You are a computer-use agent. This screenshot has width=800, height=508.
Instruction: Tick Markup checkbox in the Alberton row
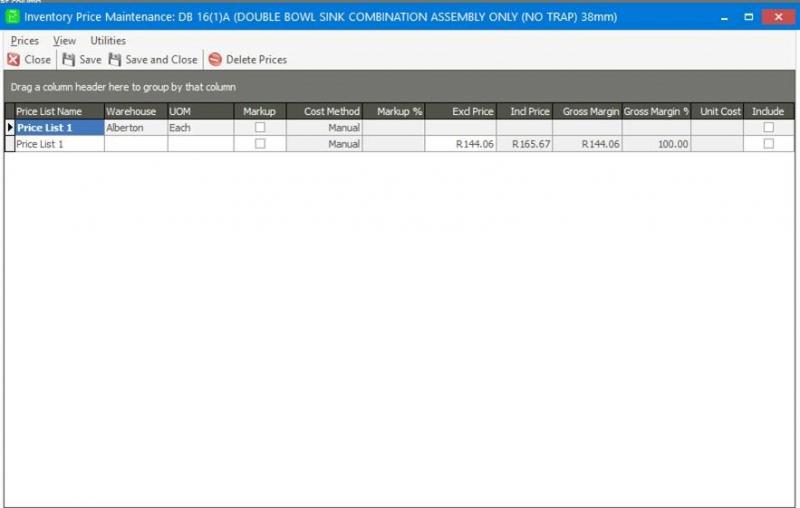click(x=260, y=128)
